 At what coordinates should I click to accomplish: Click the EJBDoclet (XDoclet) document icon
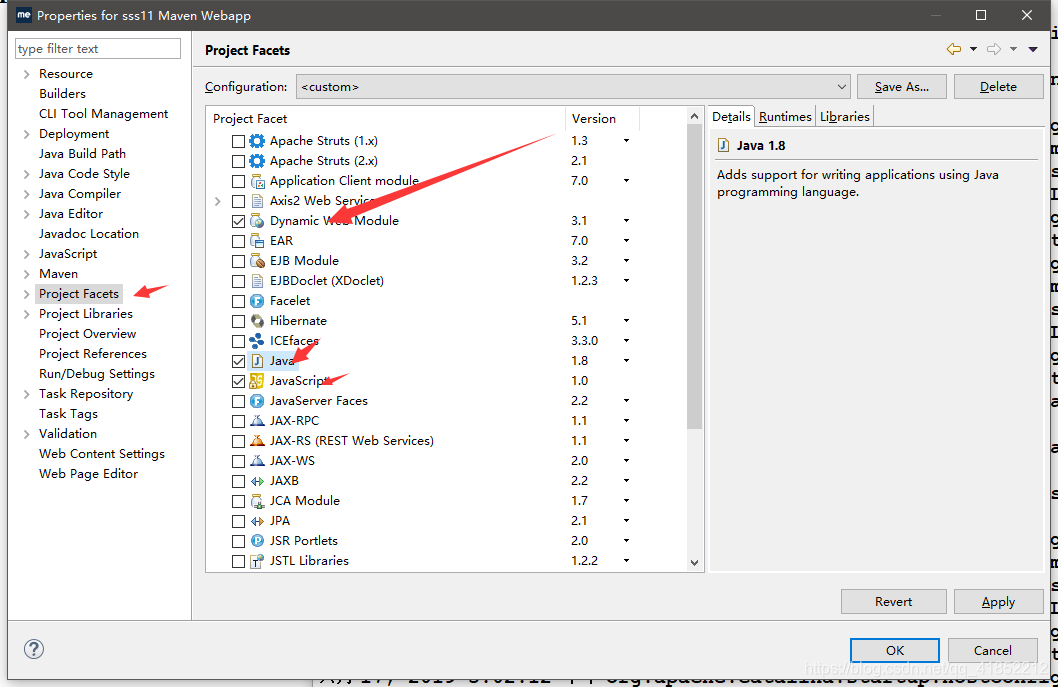point(257,281)
